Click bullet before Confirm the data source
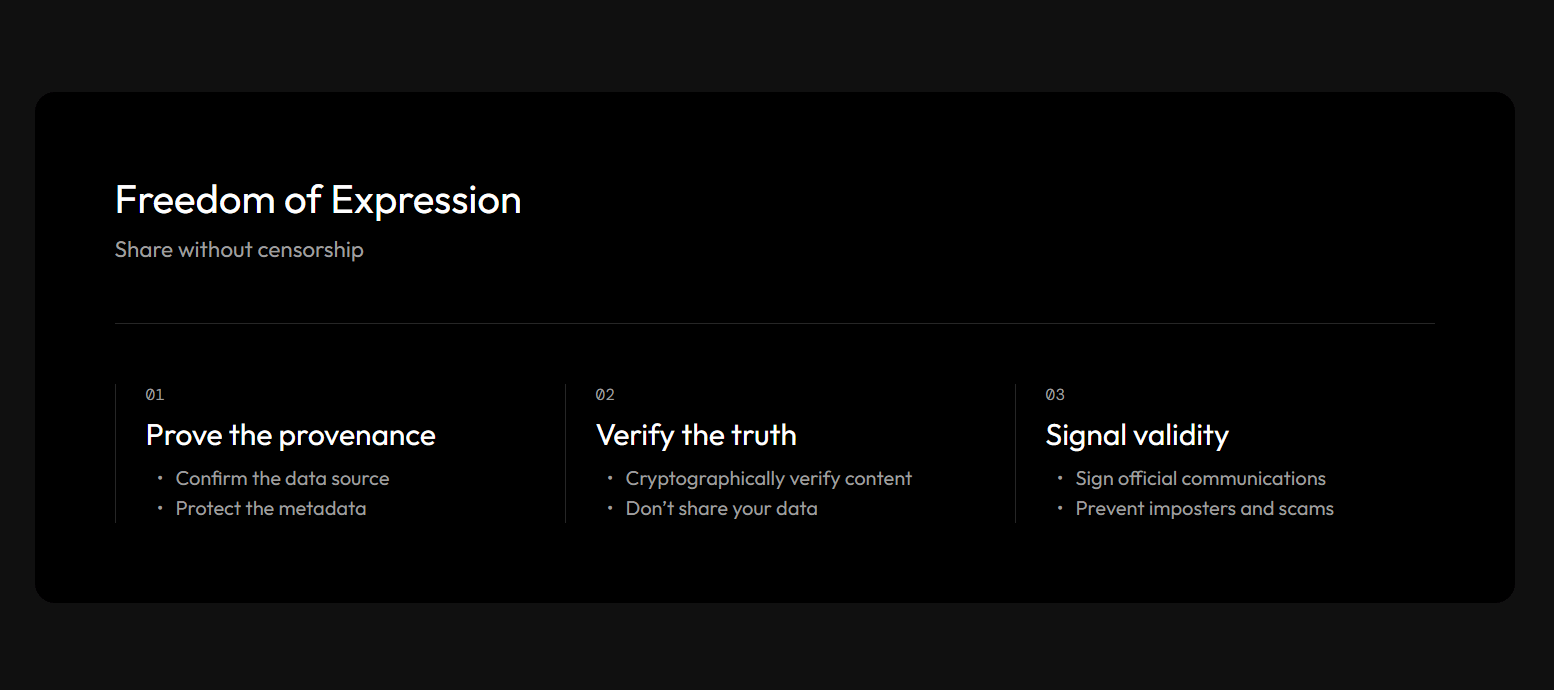Screen dimensions: 1554x690 (160, 479)
